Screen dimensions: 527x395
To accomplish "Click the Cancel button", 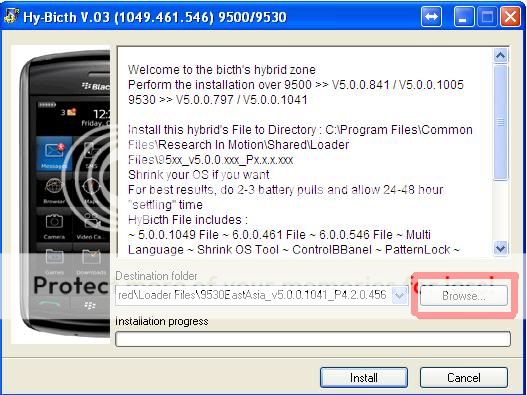I will [x=463, y=378].
